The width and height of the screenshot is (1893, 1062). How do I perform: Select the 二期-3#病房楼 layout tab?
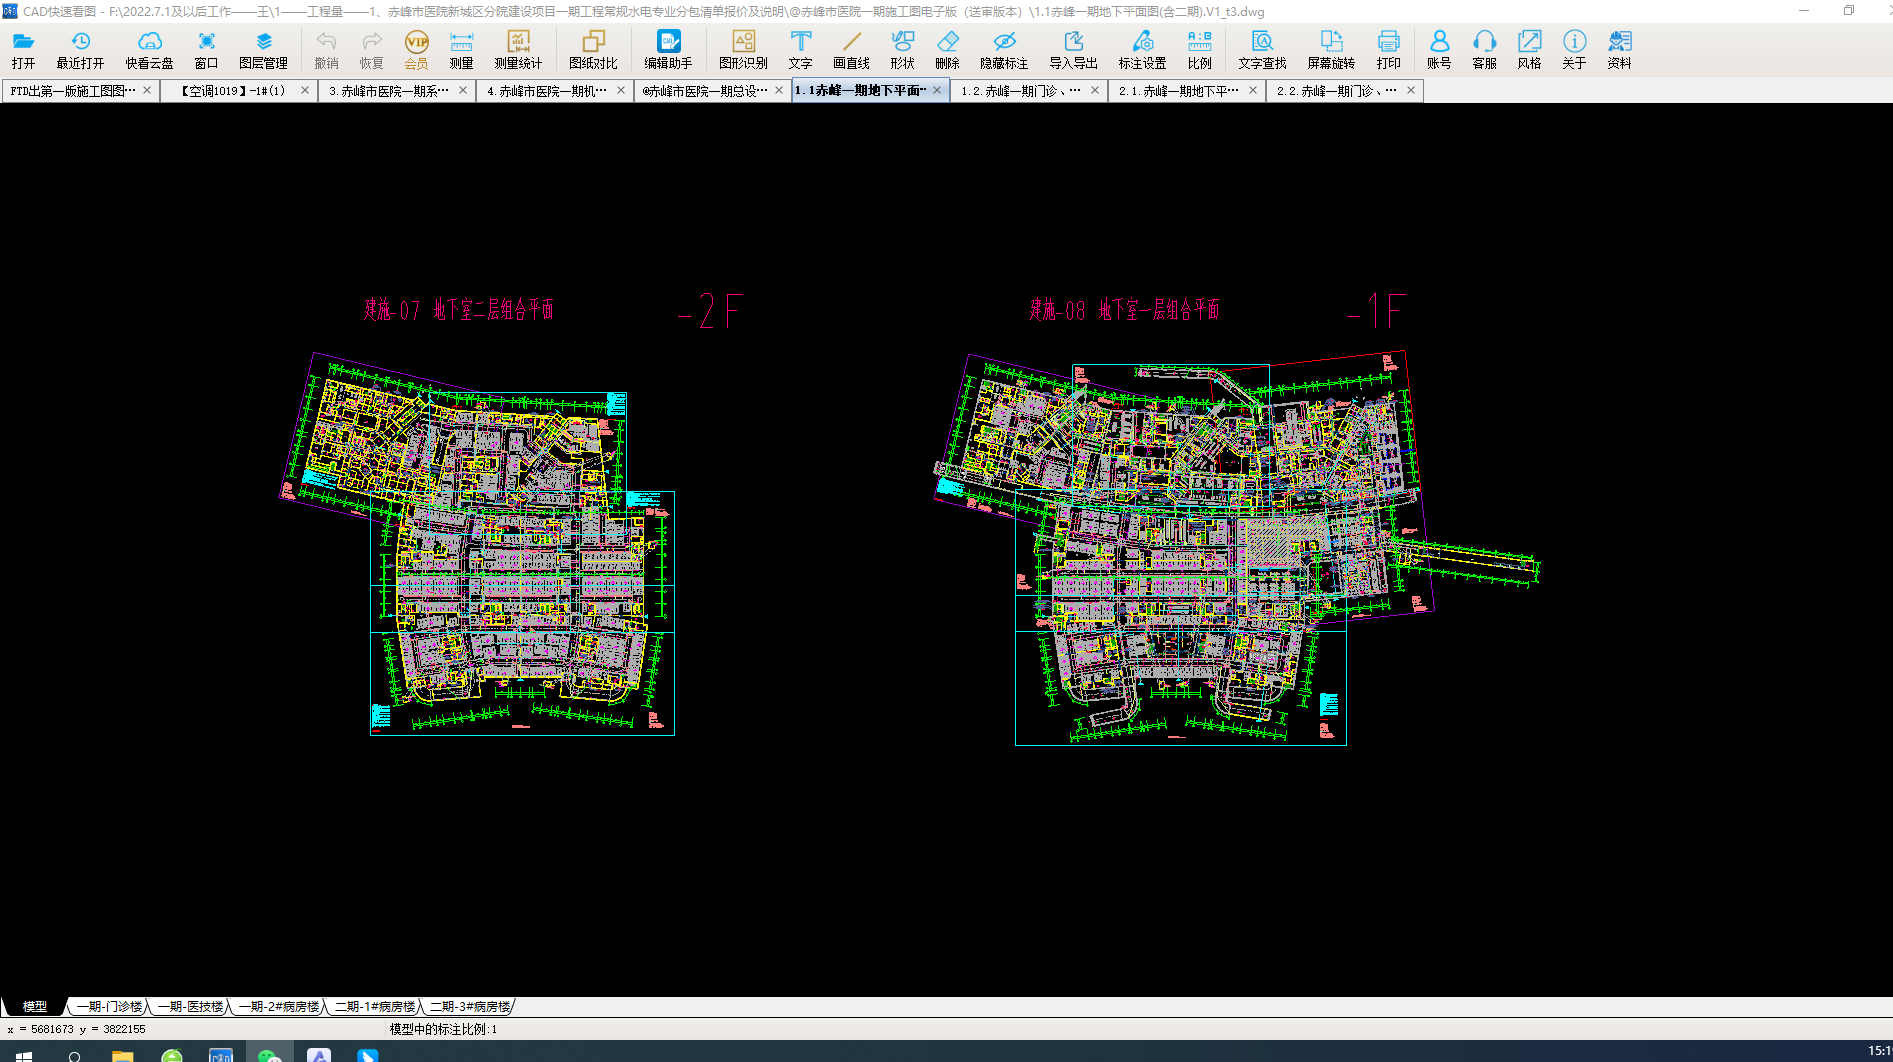470,1007
